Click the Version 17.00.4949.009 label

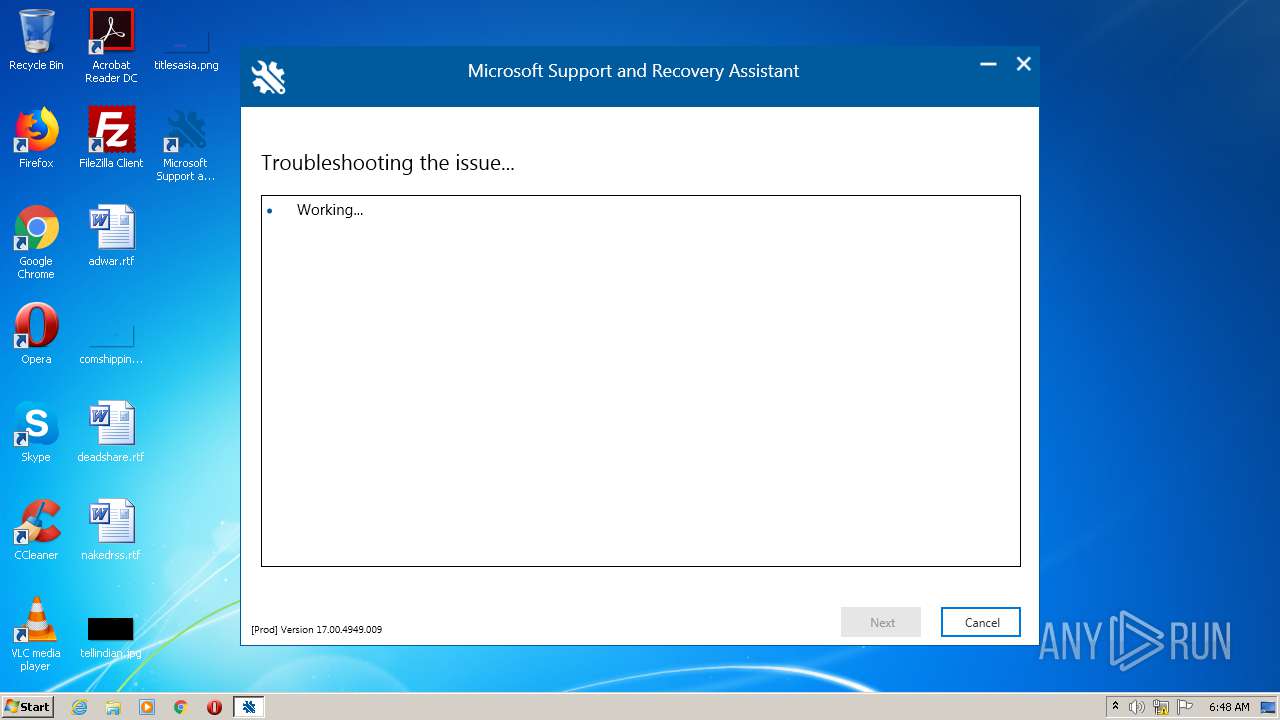[x=316, y=630]
